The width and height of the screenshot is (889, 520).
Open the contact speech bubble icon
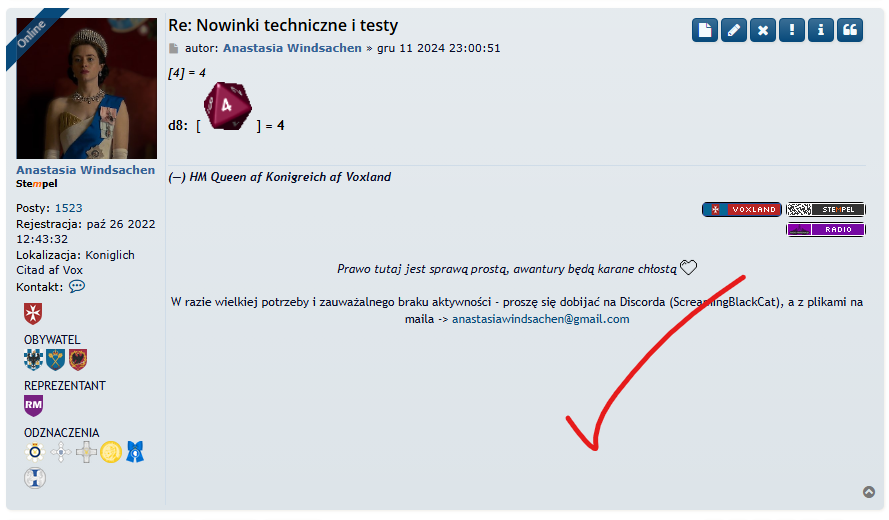[77, 286]
